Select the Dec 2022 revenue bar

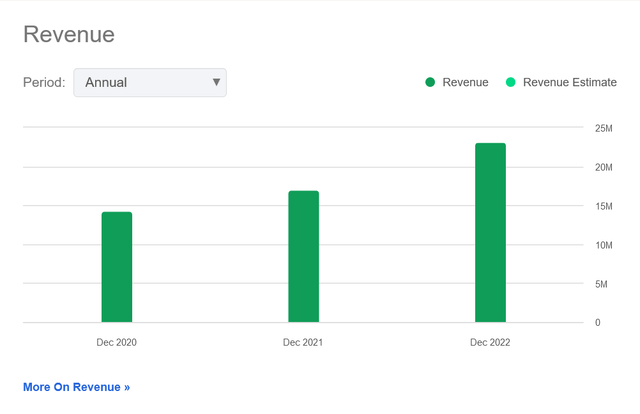click(x=490, y=233)
